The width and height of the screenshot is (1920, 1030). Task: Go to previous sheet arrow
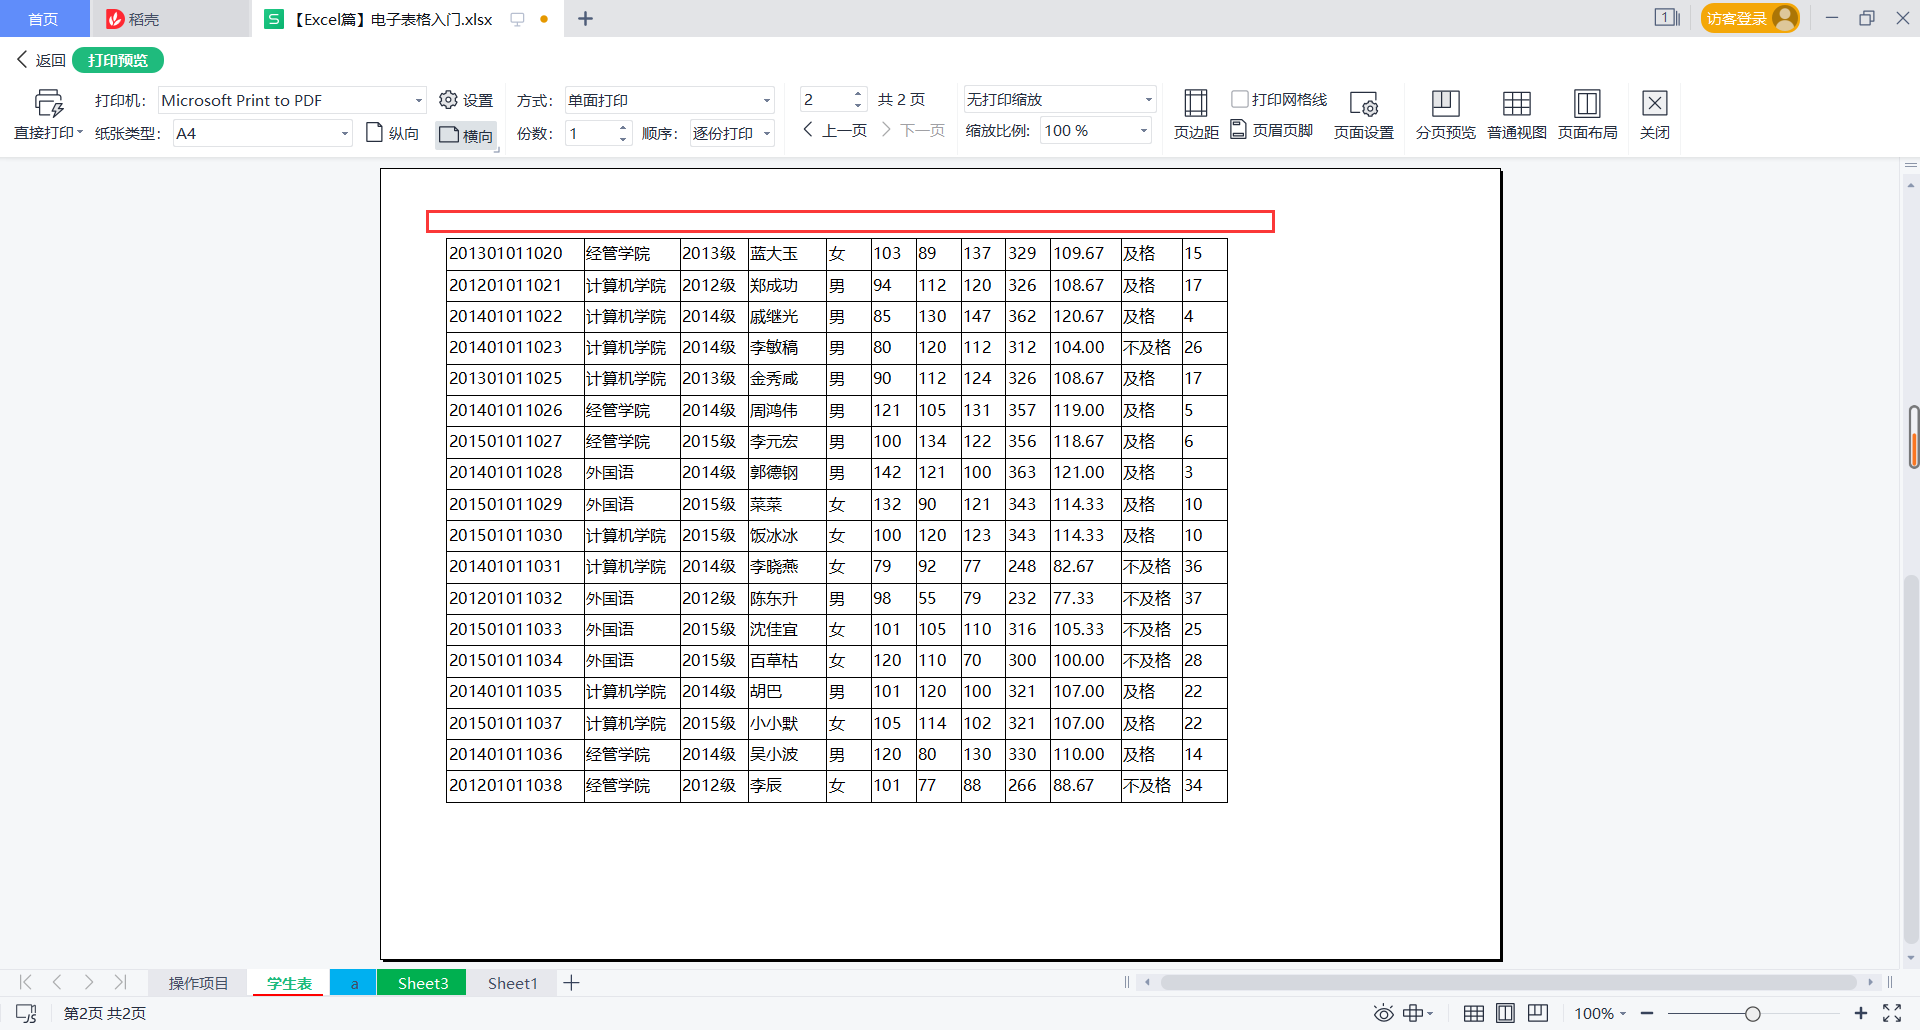click(57, 982)
